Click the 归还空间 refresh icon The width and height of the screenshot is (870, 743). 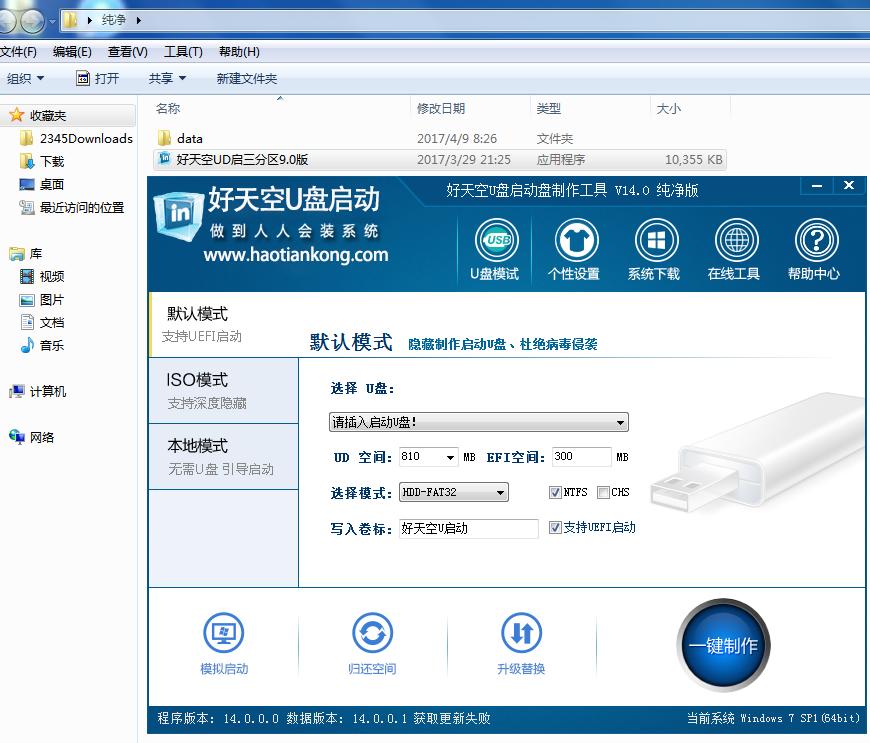coord(372,633)
